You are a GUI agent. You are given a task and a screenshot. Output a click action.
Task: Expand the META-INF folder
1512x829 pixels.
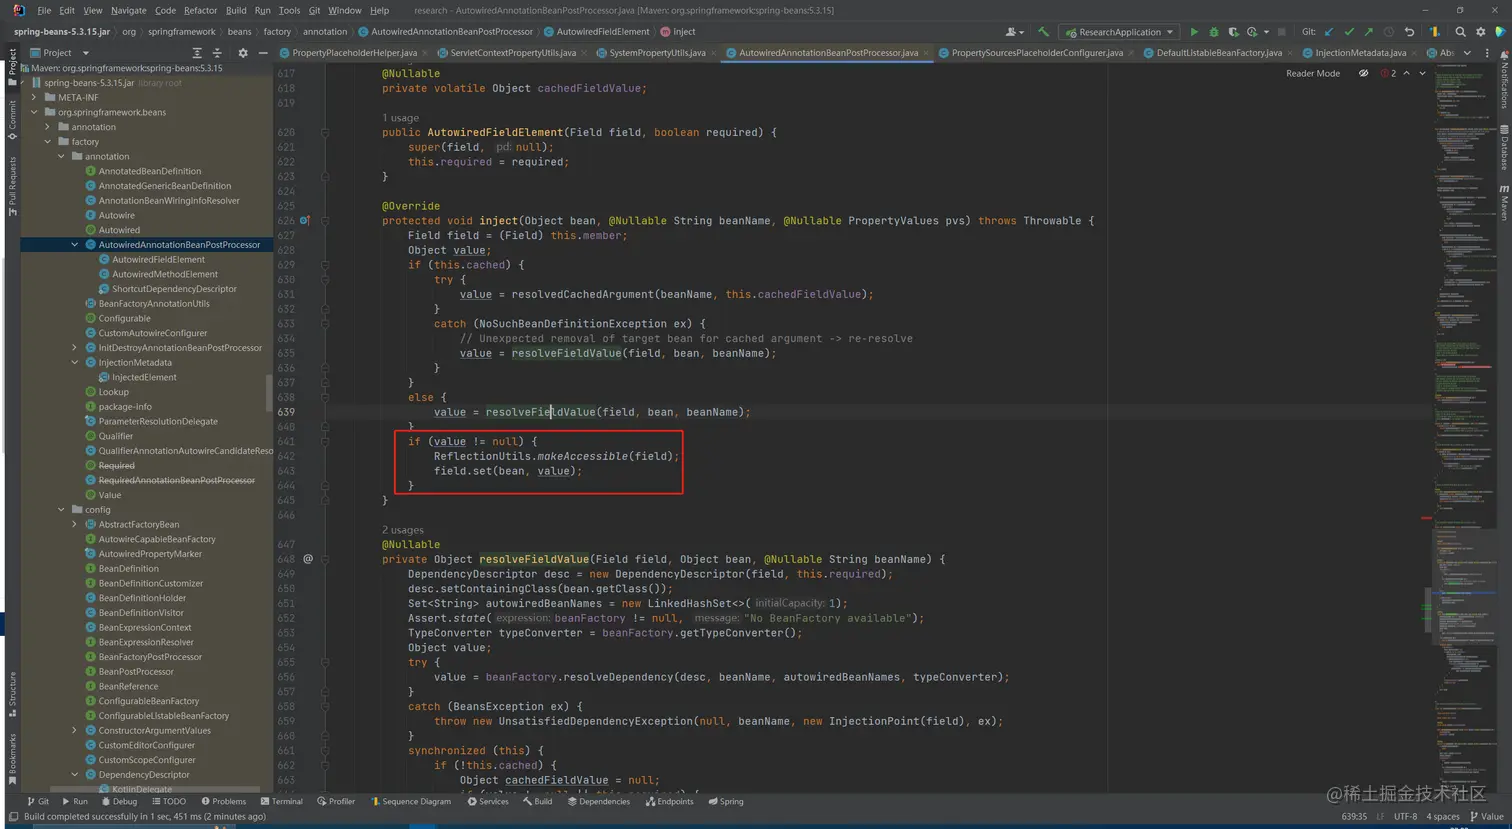[34, 98]
